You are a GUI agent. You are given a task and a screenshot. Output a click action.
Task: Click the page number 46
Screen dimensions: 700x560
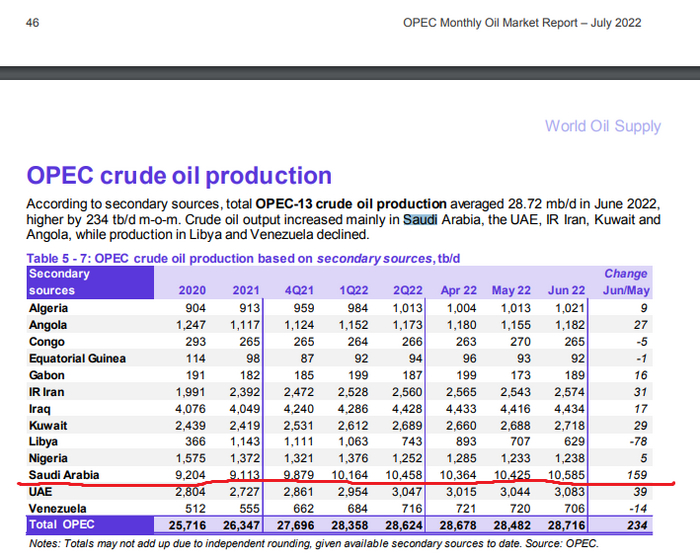pos(33,23)
